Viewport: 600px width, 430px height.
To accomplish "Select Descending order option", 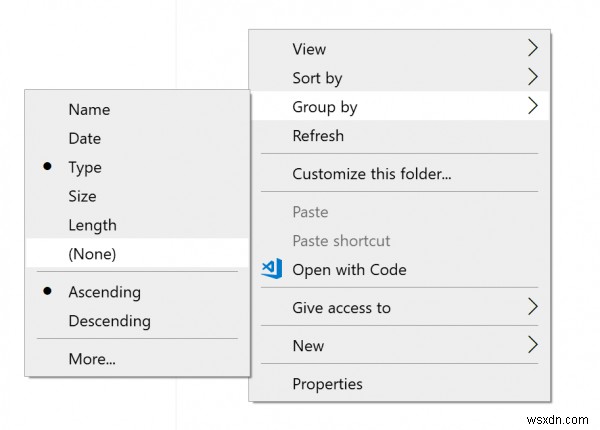I will click(109, 321).
